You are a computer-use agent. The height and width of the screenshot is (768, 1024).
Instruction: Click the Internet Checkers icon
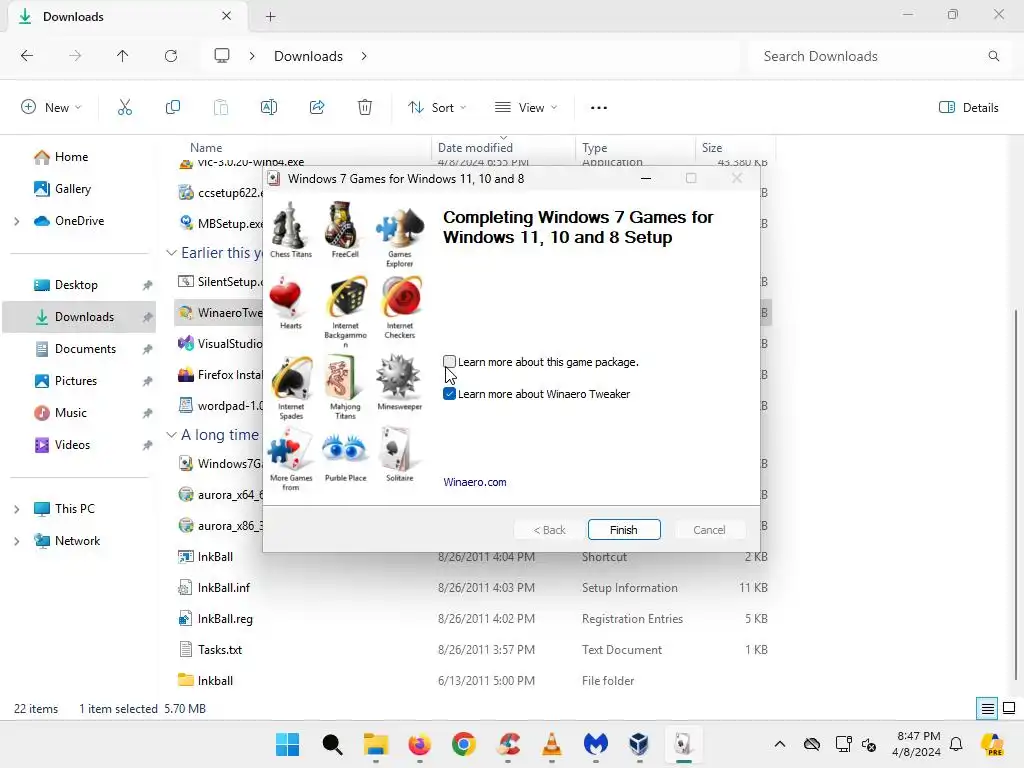click(x=400, y=297)
